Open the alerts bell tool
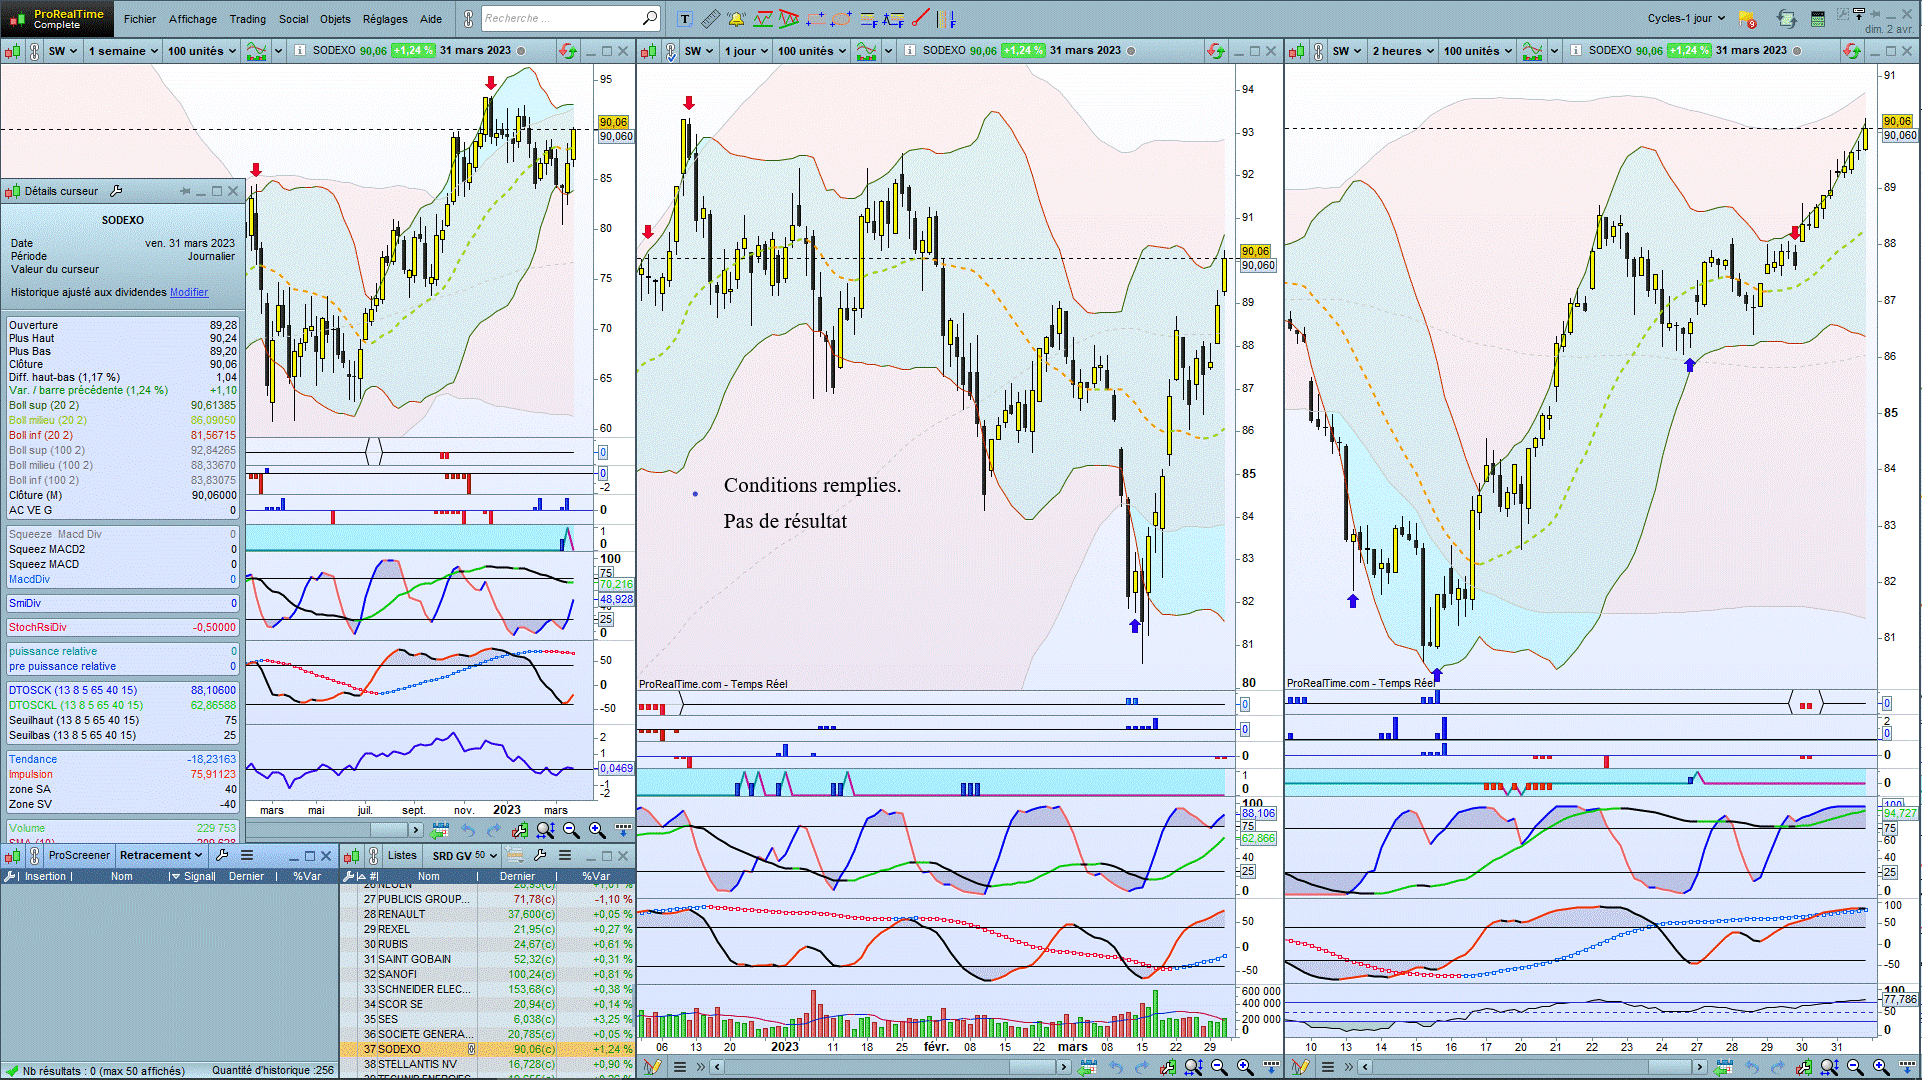This screenshot has width=1922, height=1080. [736, 19]
